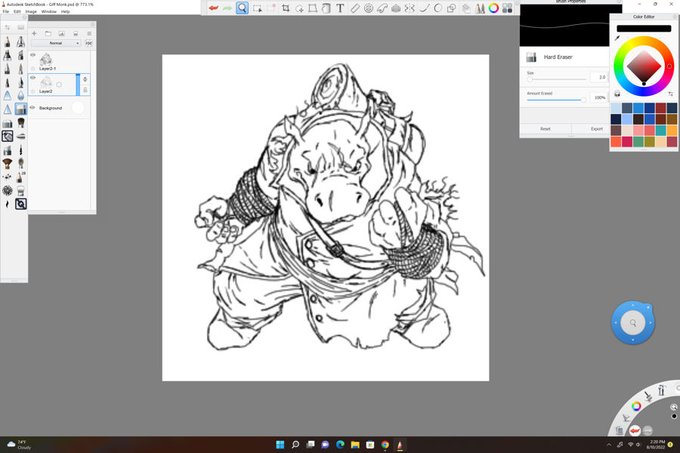Viewport: 680px width, 453px height.
Task: Click the green Redo arrow in toolbar
Action: (227, 8)
